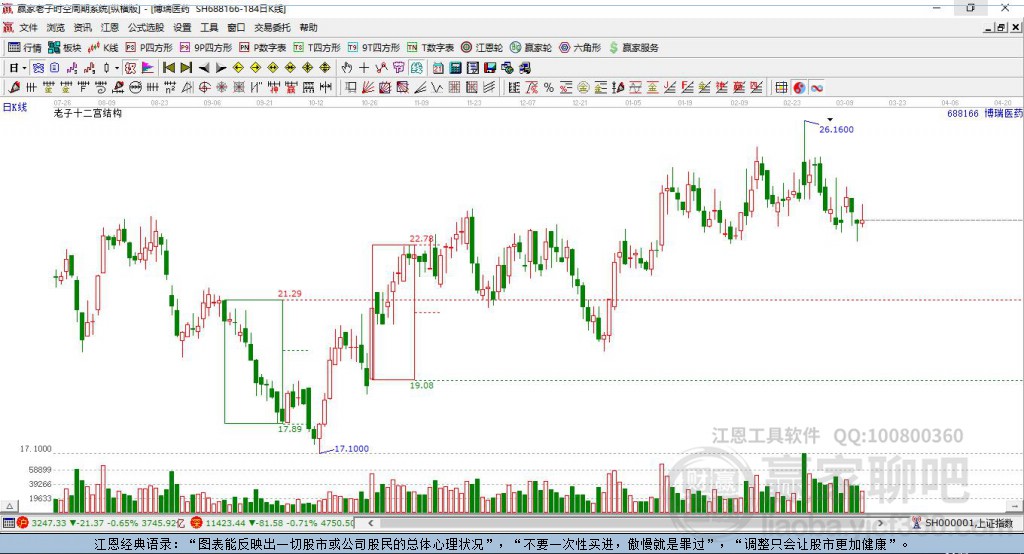Image resolution: width=1024 pixels, height=554 pixels.
Task: Open the 浏览 menu
Action: click(56, 27)
